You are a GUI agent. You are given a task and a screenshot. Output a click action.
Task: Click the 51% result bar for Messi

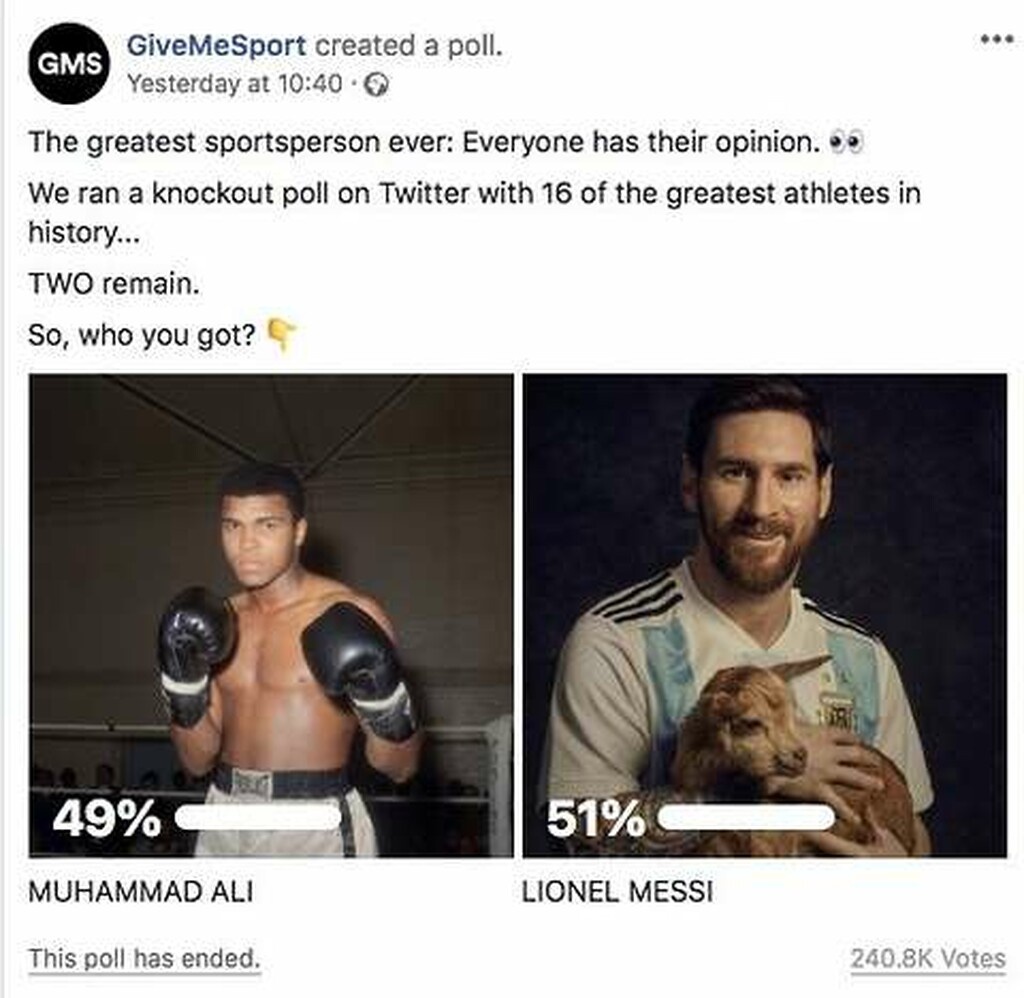(746, 818)
